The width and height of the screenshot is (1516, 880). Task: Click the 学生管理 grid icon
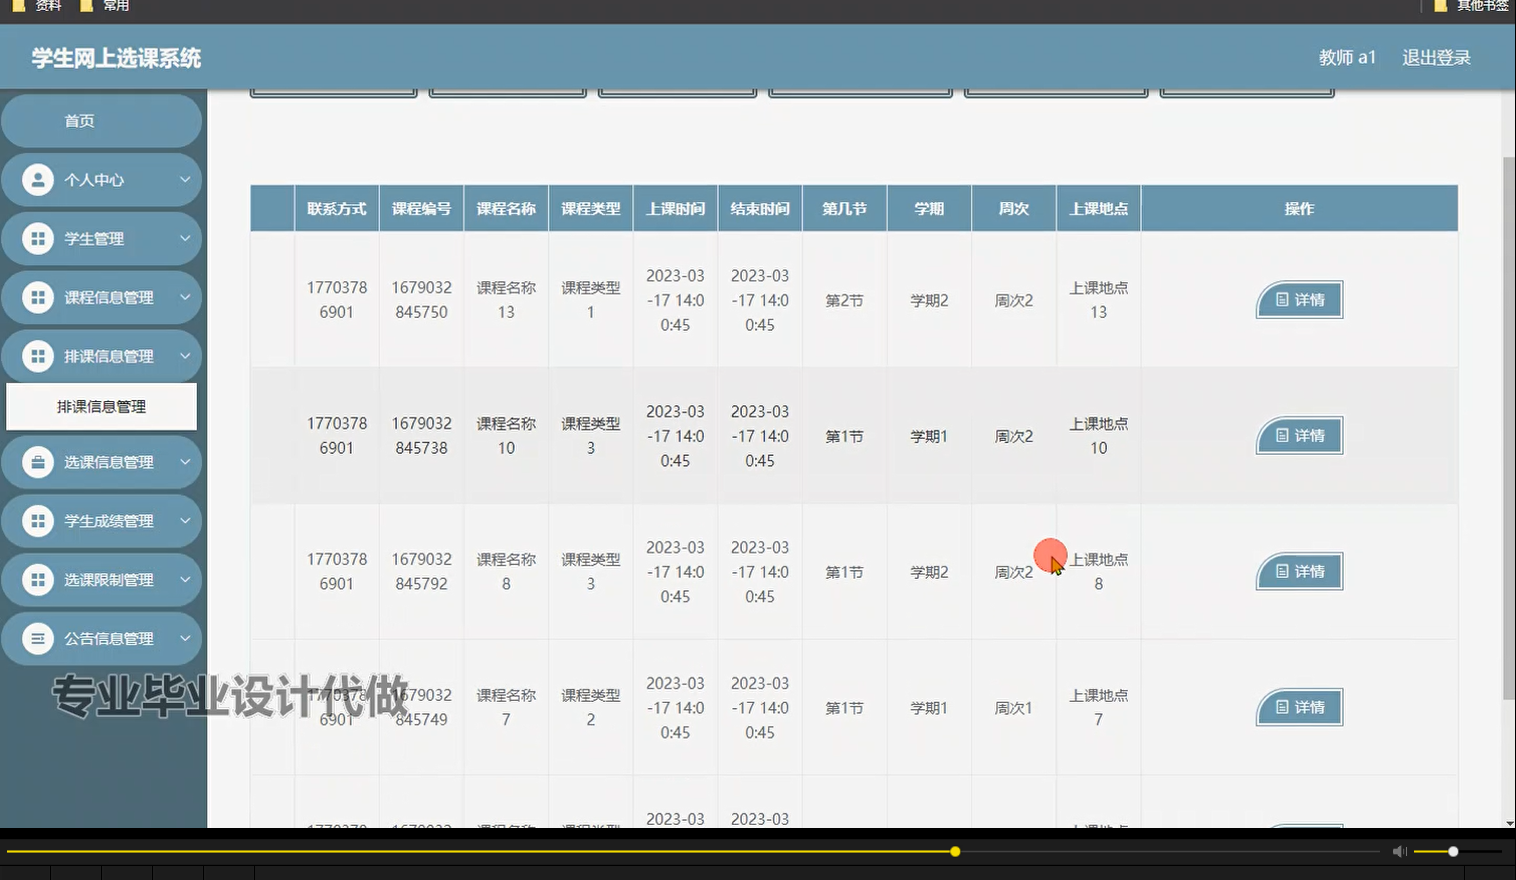(38, 238)
